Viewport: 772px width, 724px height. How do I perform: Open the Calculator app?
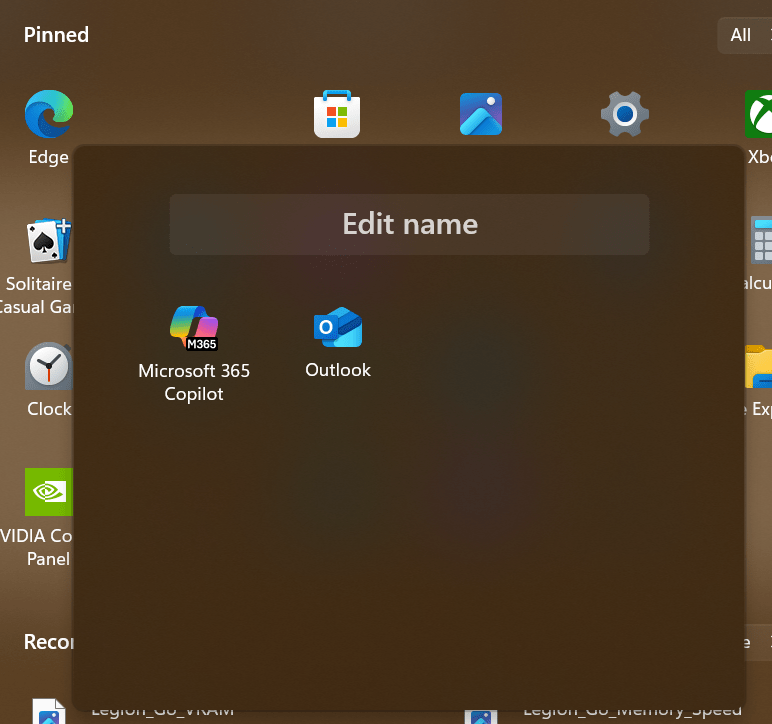(x=761, y=242)
